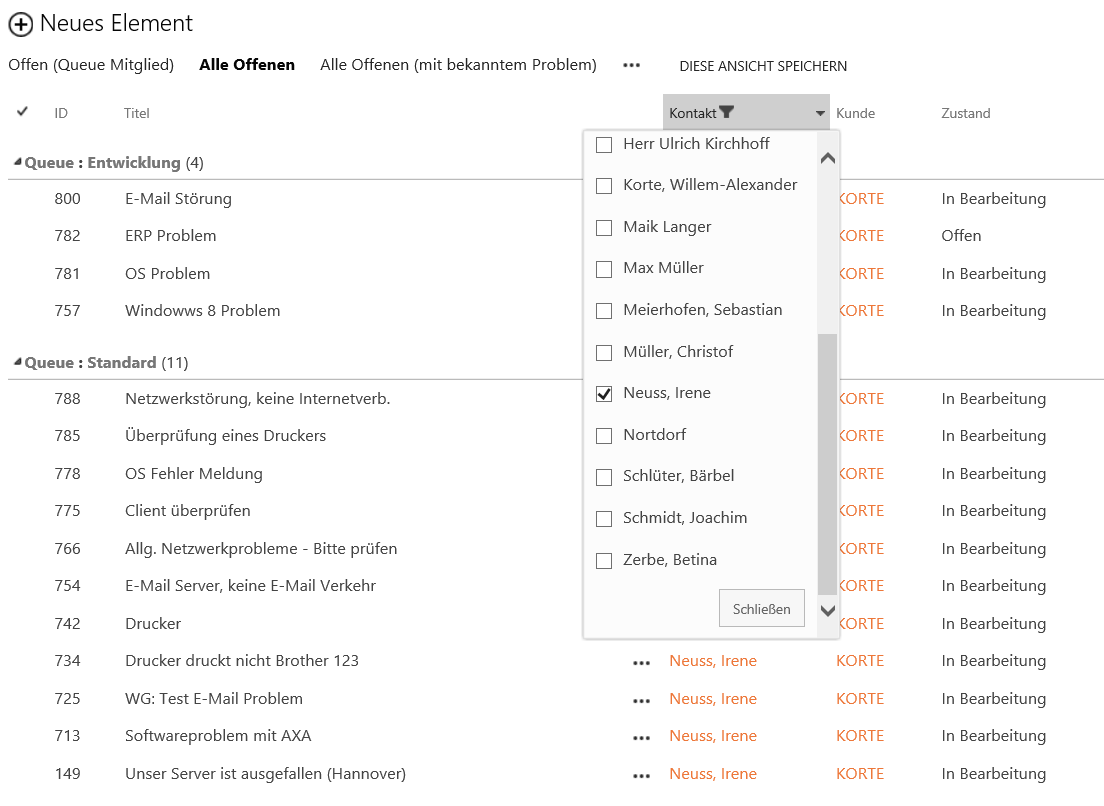Click the Schließen button
This screenshot has height=806, width=1104.
pos(762,608)
